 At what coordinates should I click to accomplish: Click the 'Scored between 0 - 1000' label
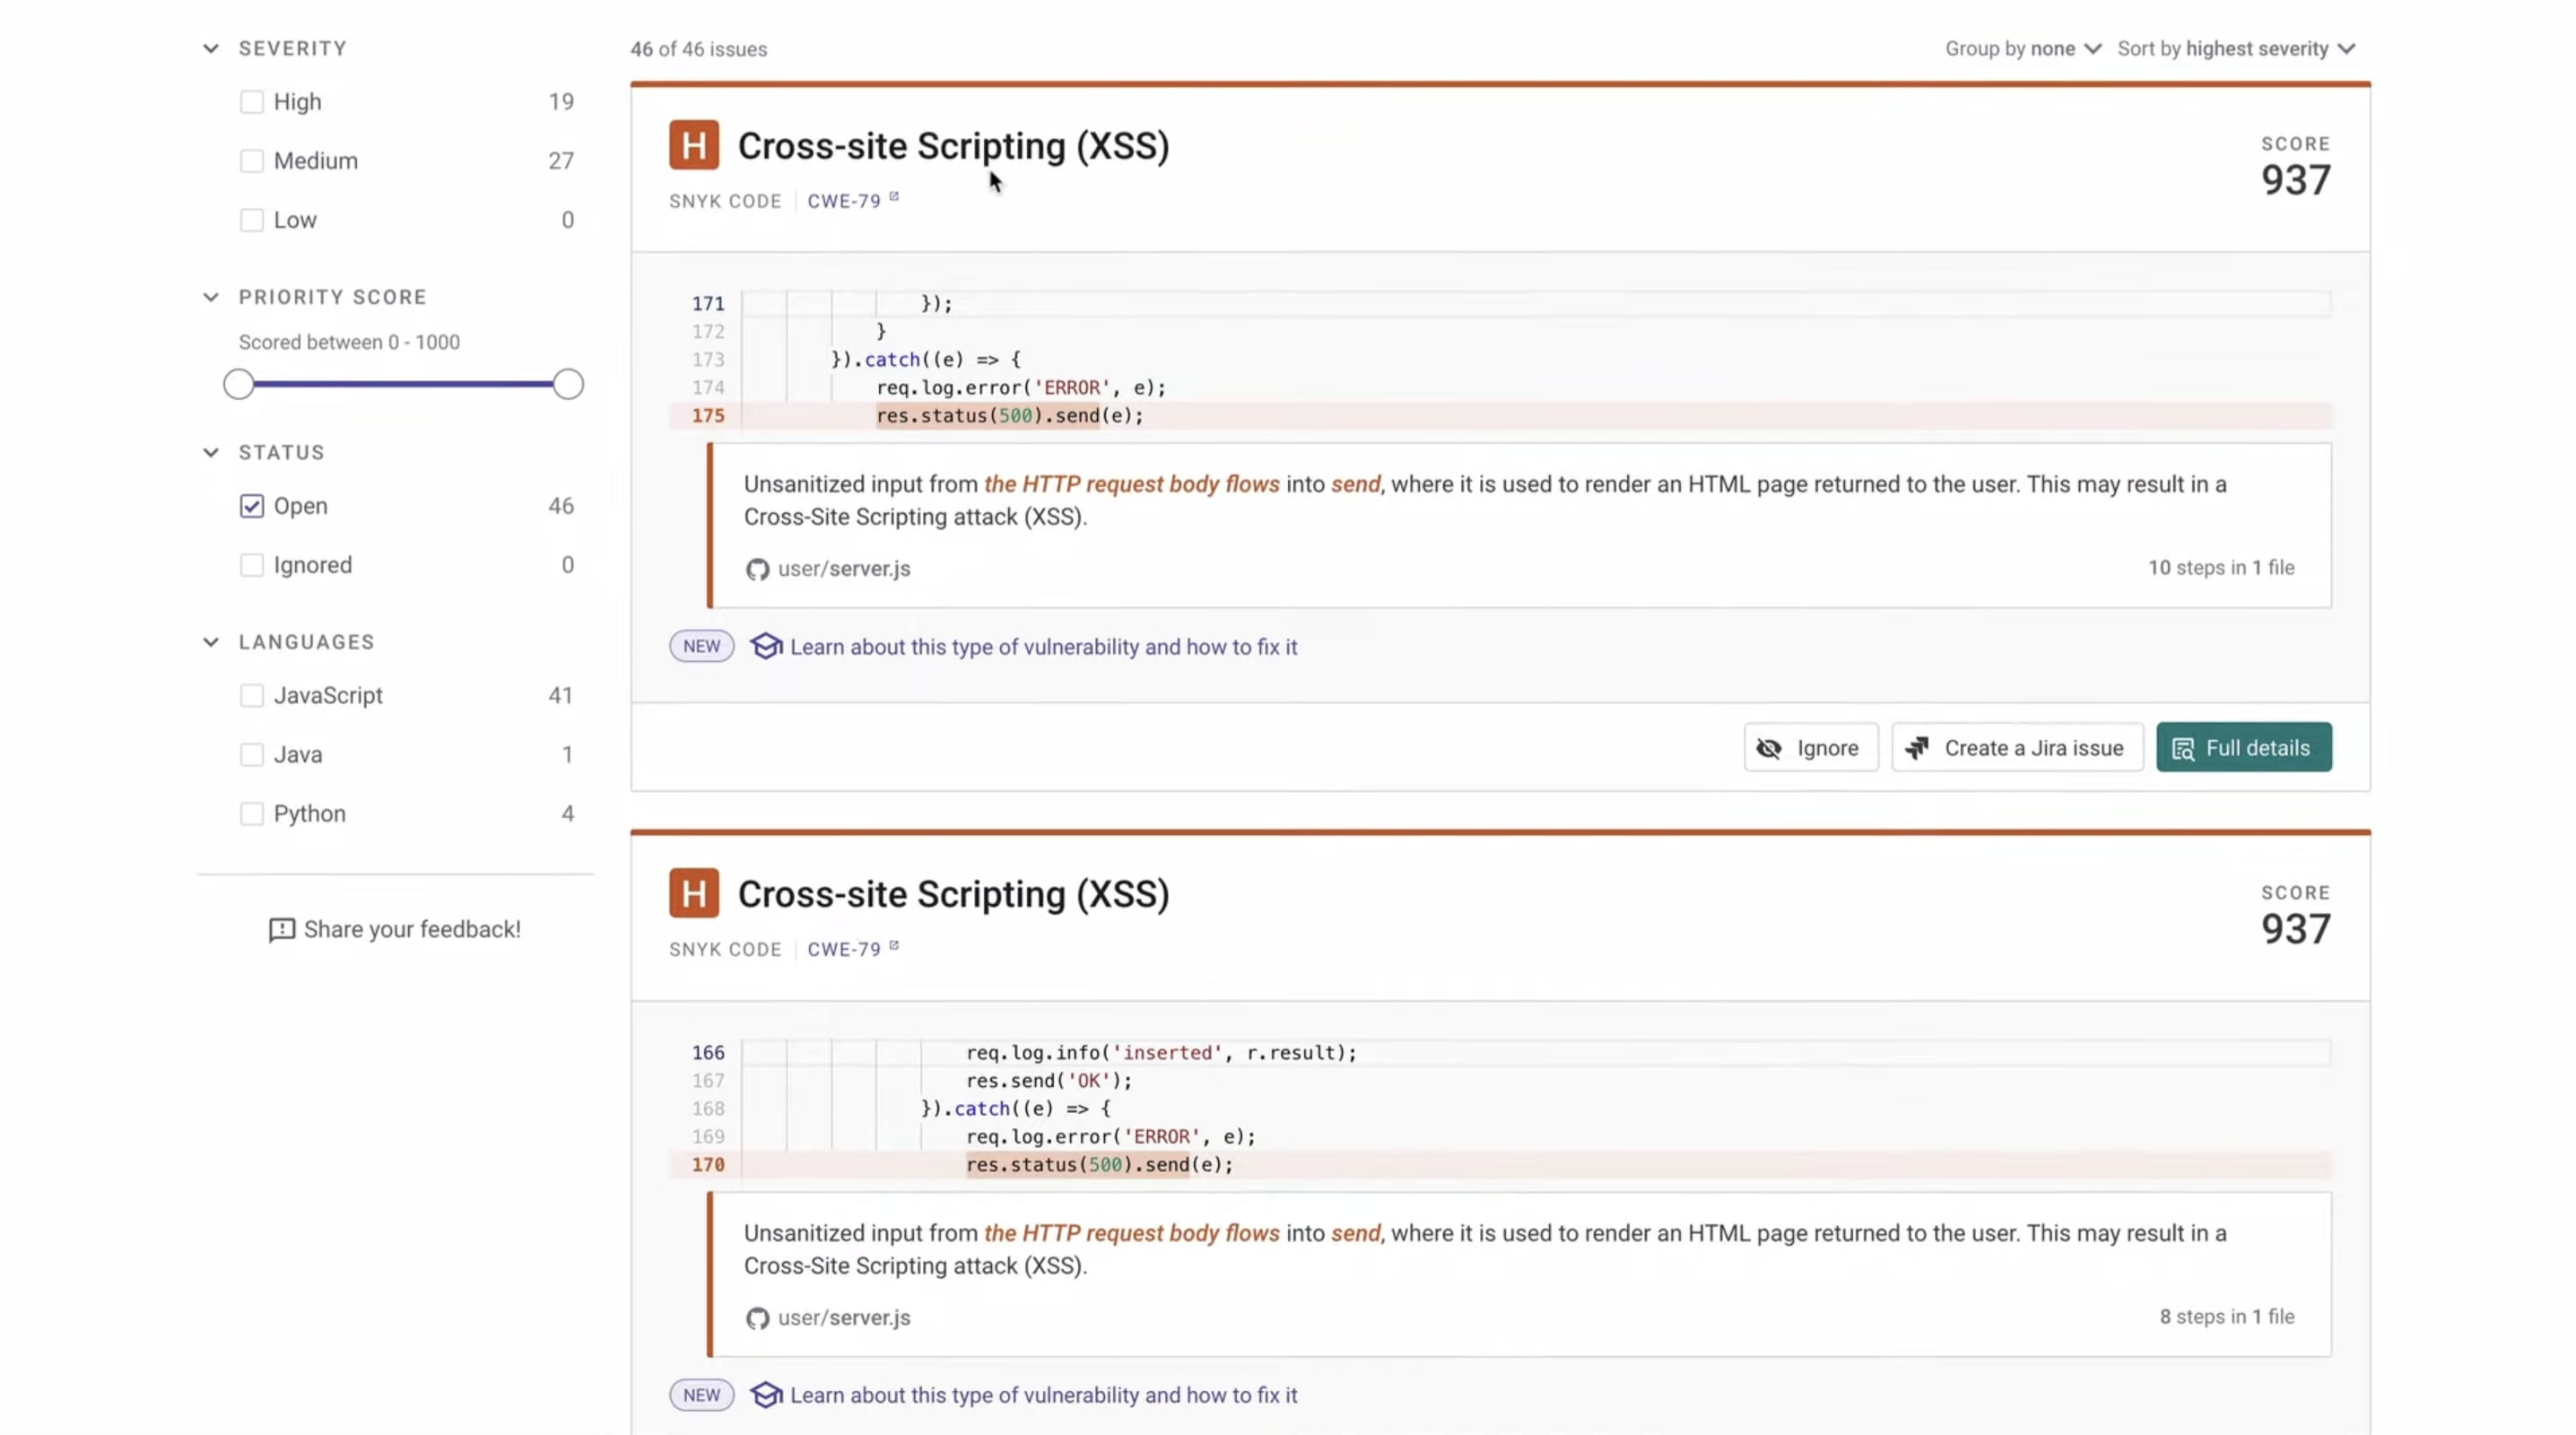click(349, 342)
